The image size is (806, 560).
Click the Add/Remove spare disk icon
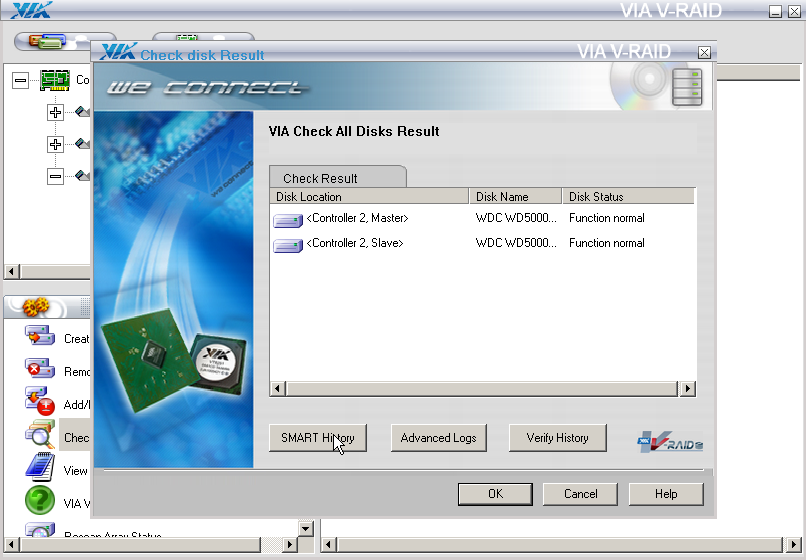40,401
